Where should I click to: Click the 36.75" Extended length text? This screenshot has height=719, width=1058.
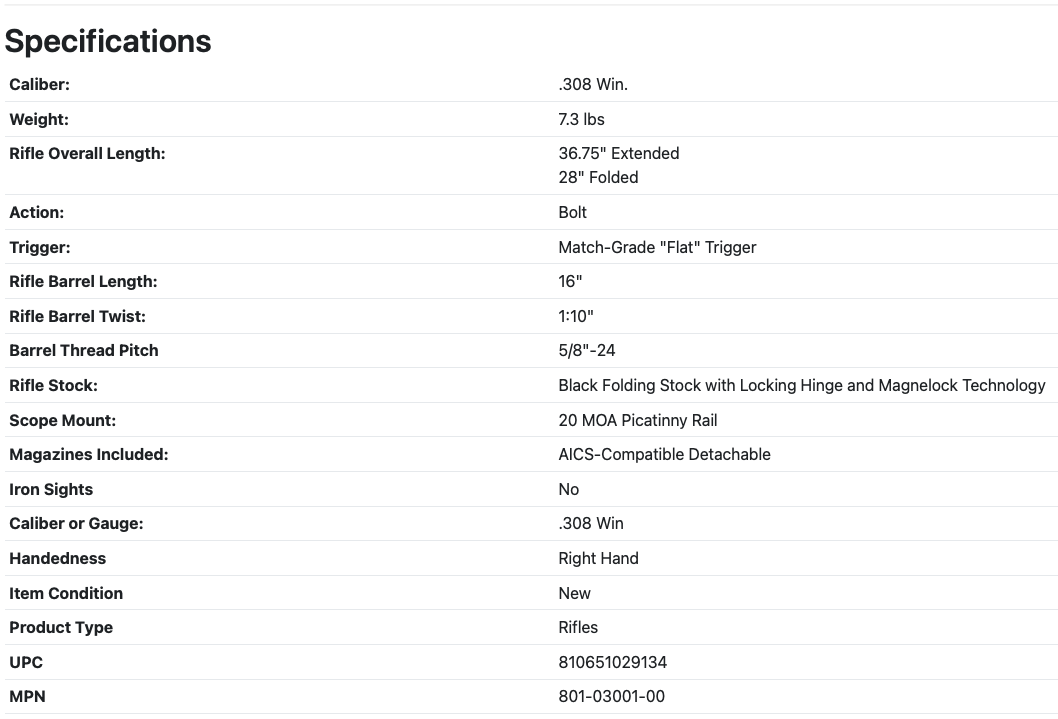[618, 153]
